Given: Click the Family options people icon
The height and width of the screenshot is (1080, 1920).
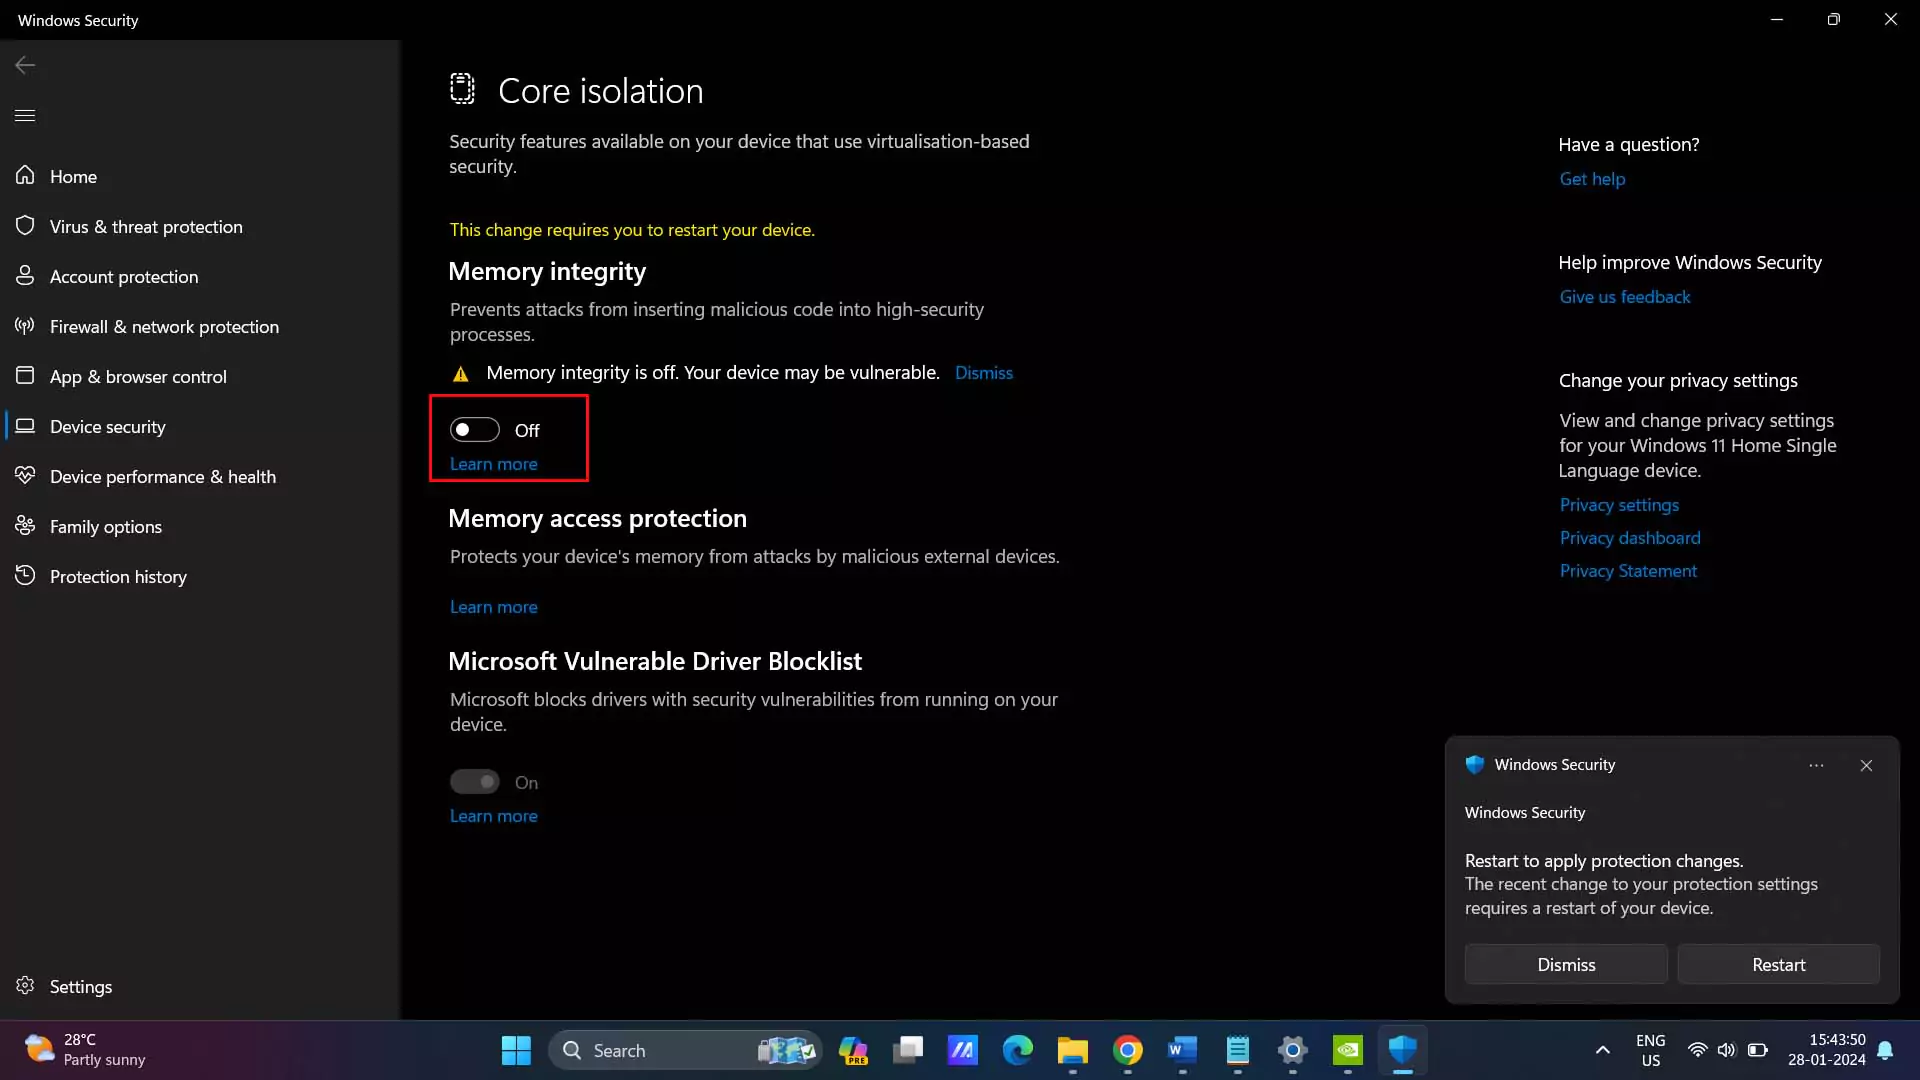Looking at the screenshot, I should coord(25,526).
